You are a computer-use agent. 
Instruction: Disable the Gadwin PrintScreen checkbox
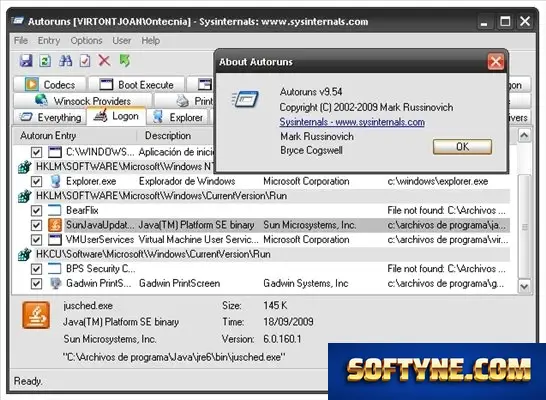[36, 284]
